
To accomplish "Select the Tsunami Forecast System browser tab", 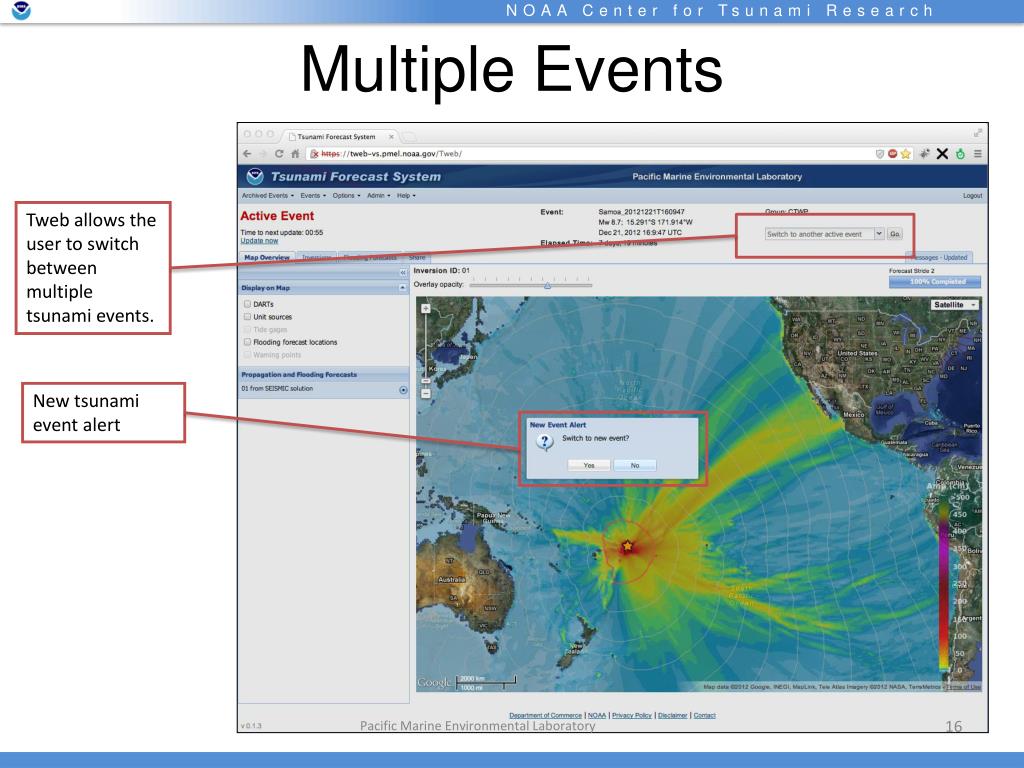I will point(340,136).
